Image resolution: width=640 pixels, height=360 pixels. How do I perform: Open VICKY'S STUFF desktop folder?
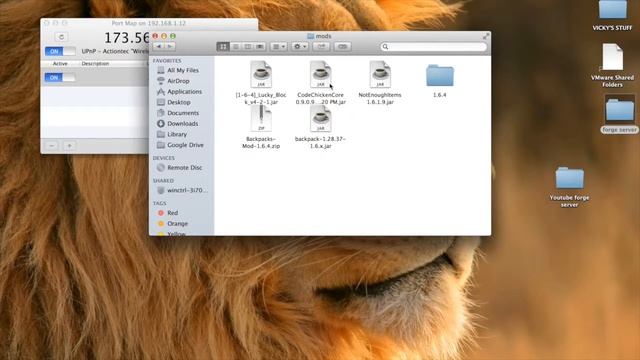pos(612,10)
